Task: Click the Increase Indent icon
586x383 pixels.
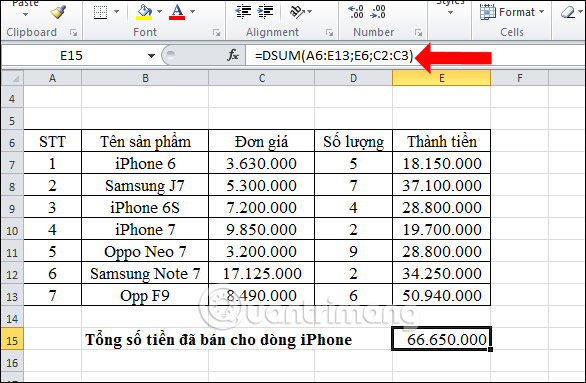Action: pos(266,12)
